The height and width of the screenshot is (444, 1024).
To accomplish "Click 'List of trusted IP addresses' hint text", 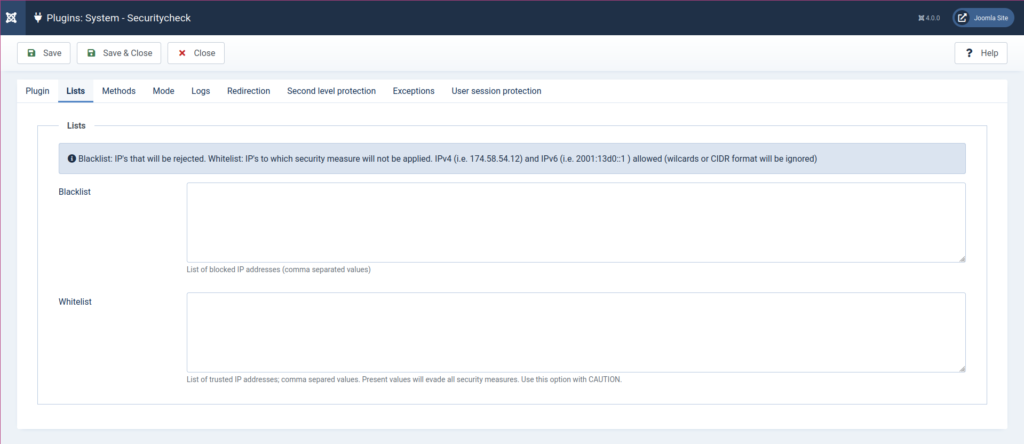I will 404,379.
